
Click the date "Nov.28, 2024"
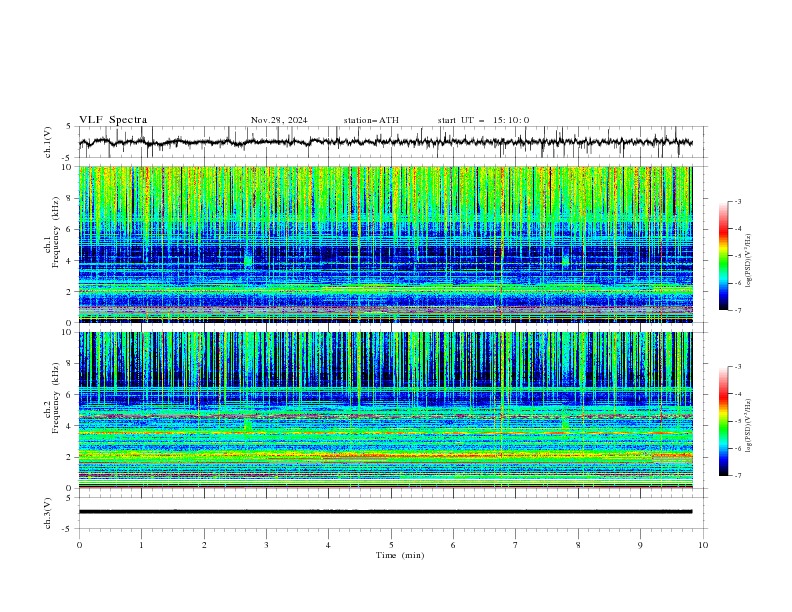[x=279, y=120]
